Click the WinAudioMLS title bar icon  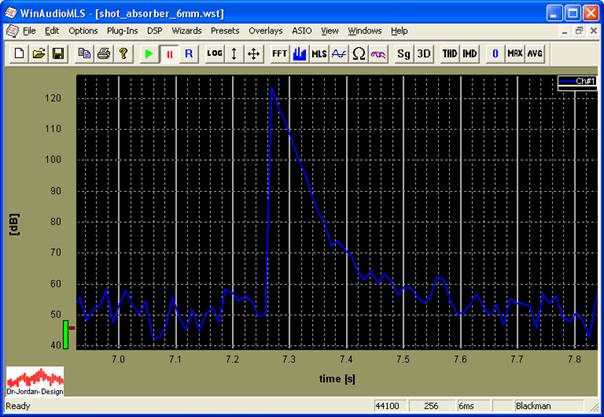[x=11, y=13]
